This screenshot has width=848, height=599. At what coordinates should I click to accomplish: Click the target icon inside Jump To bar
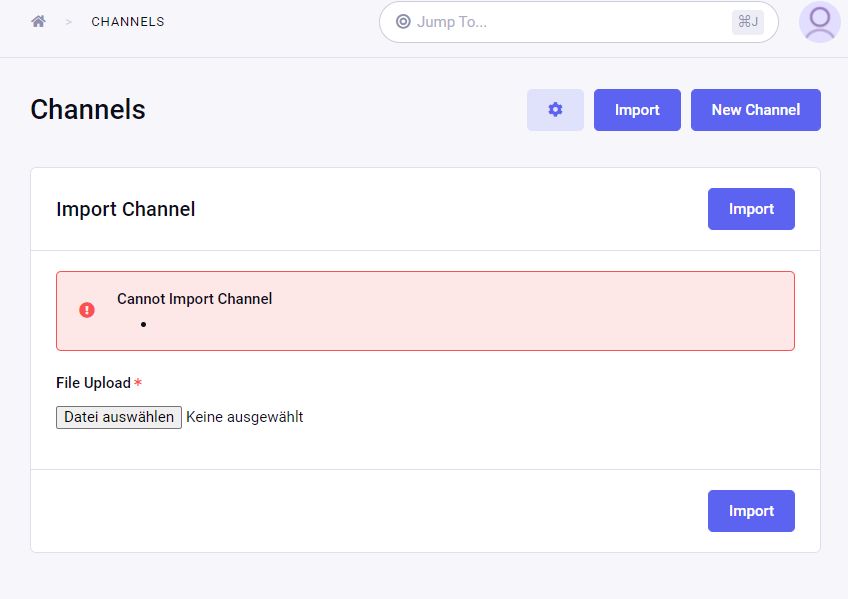[403, 21]
